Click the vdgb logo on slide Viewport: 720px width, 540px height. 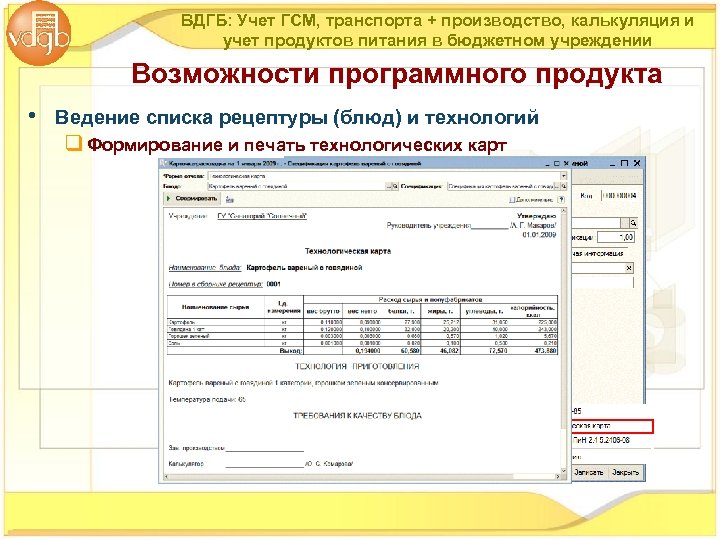coord(39,34)
